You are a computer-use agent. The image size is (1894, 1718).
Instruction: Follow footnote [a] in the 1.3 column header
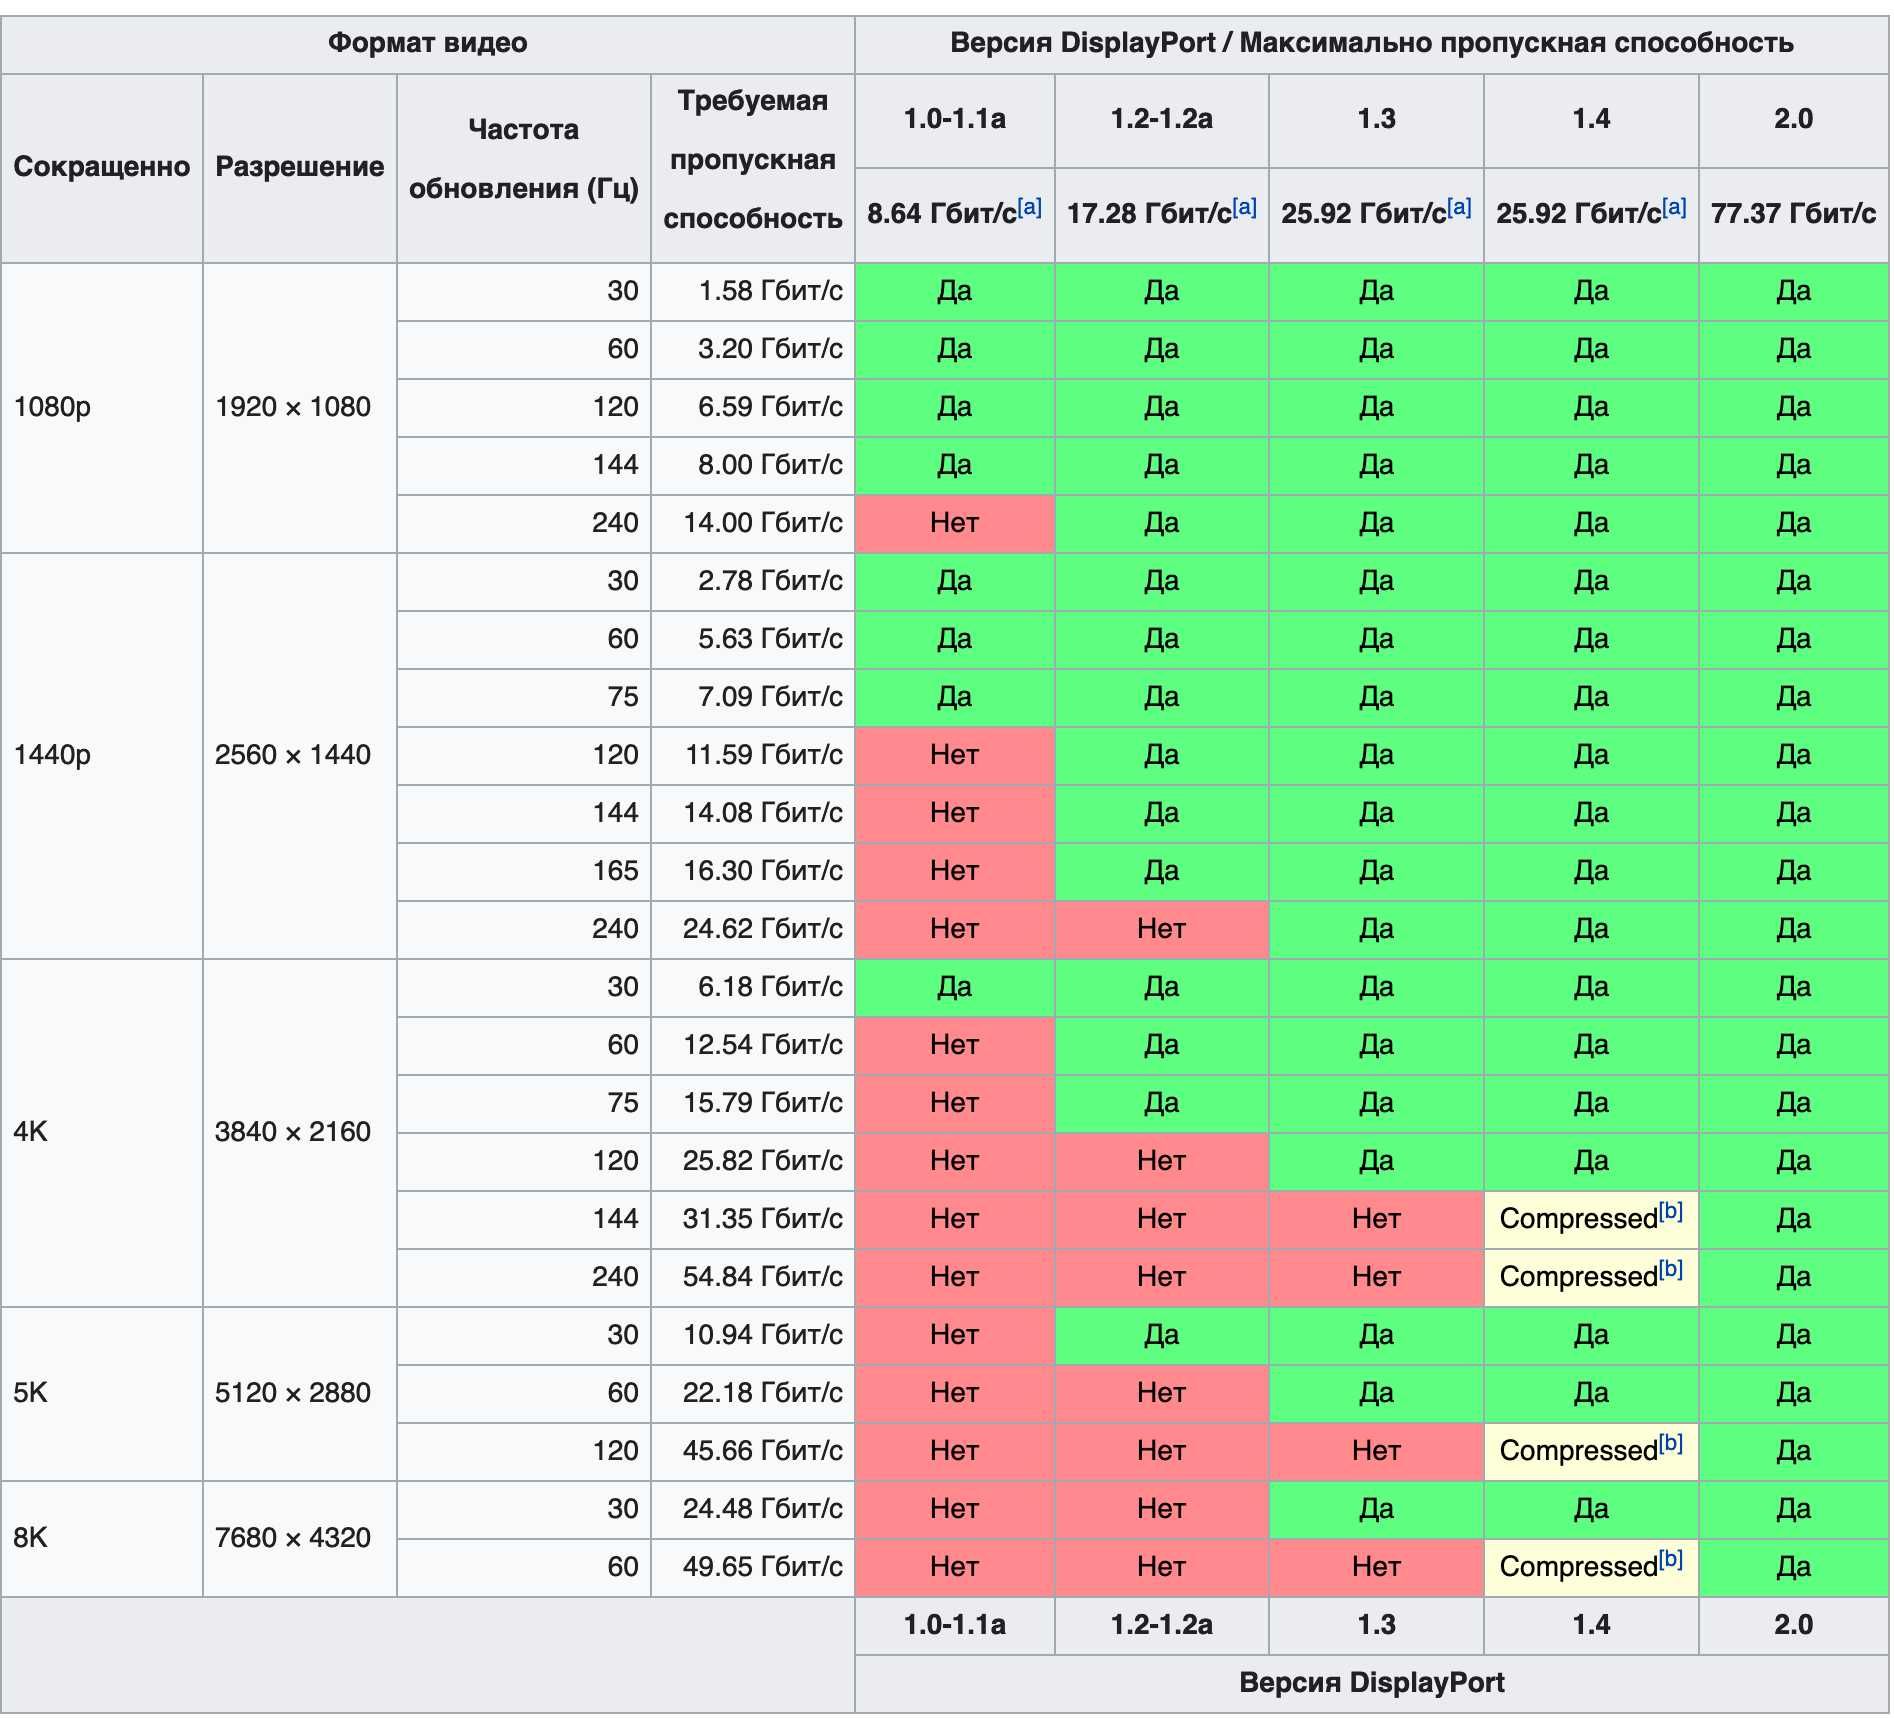(1459, 207)
